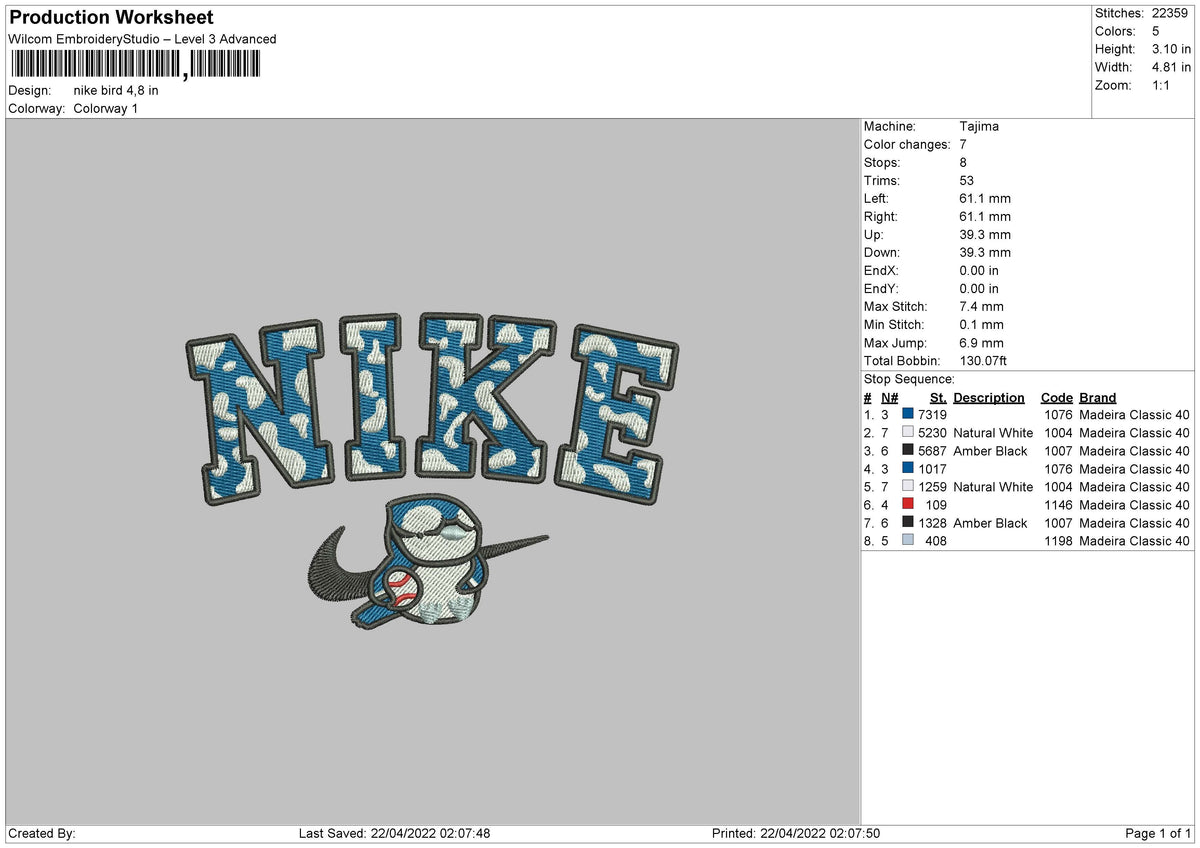The height and width of the screenshot is (848, 1200).
Task: Click the Brand column header
Action: coord(1097,397)
